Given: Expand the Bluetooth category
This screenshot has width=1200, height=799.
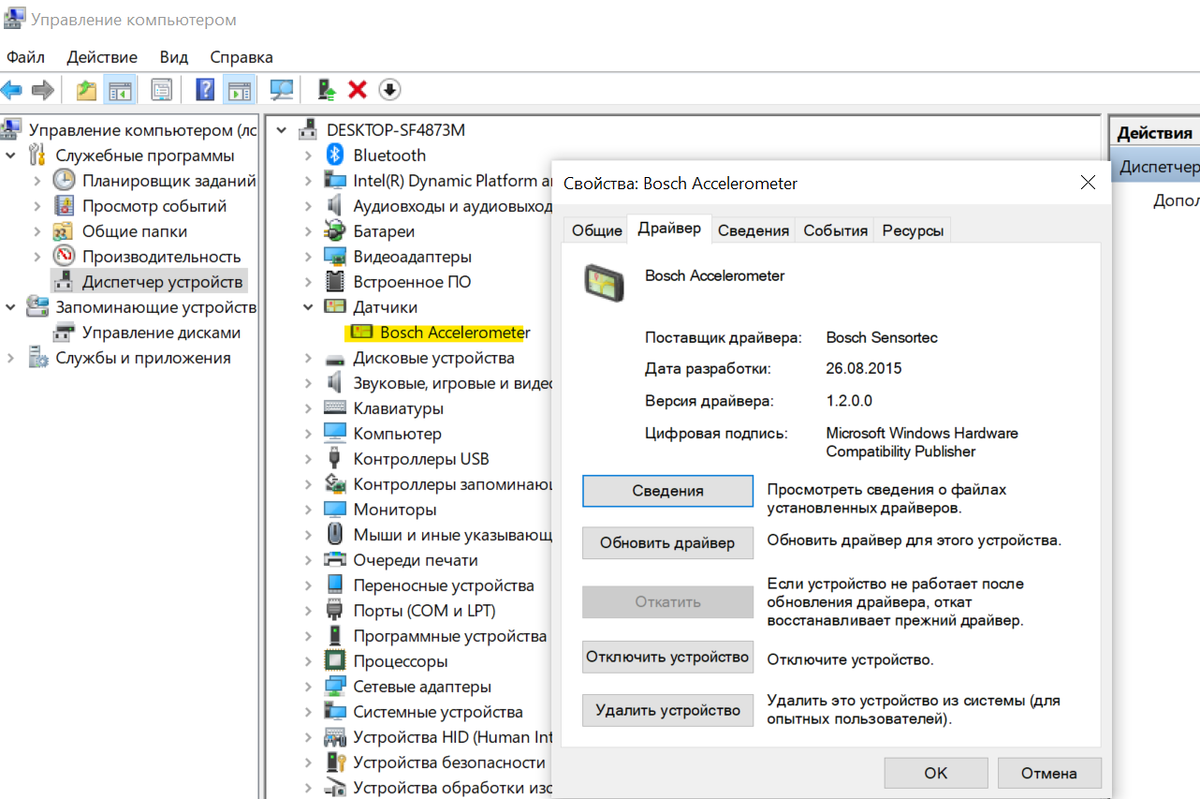Looking at the screenshot, I should (308, 155).
